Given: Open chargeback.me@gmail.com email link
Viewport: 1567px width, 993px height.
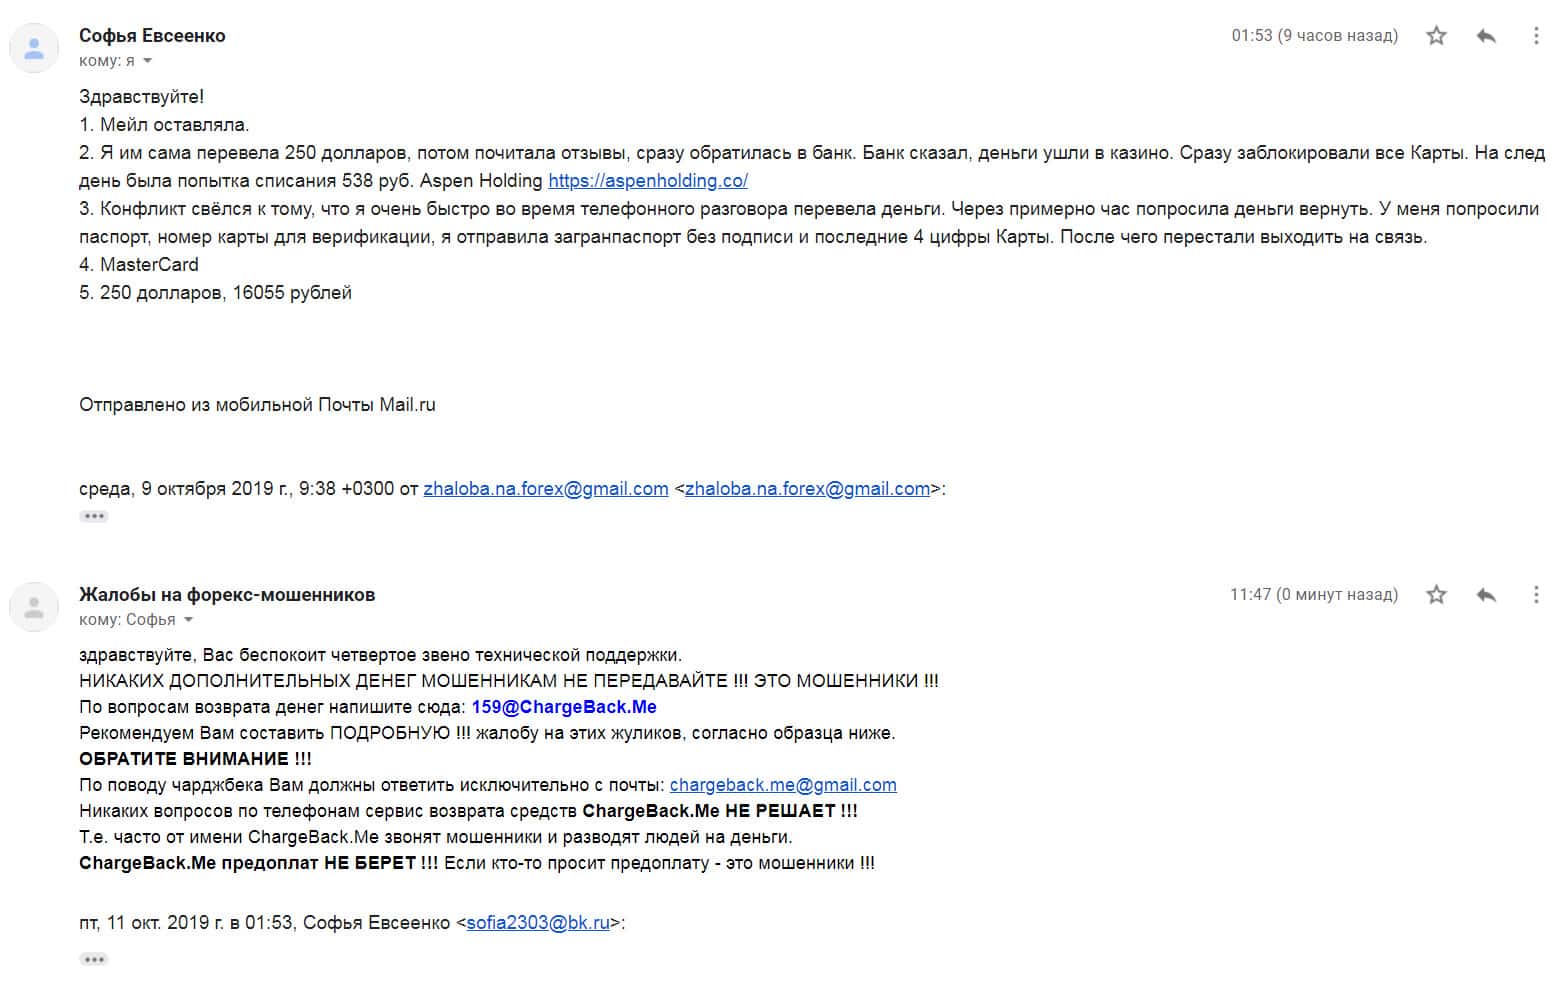Looking at the screenshot, I should [x=783, y=785].
